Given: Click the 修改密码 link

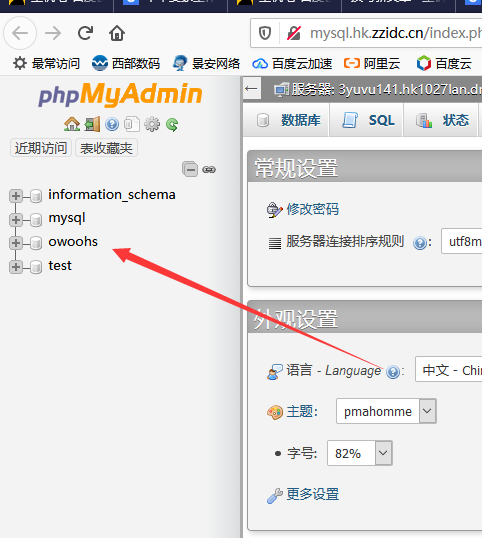Looking at the screenshot, I should click(313, 209).
